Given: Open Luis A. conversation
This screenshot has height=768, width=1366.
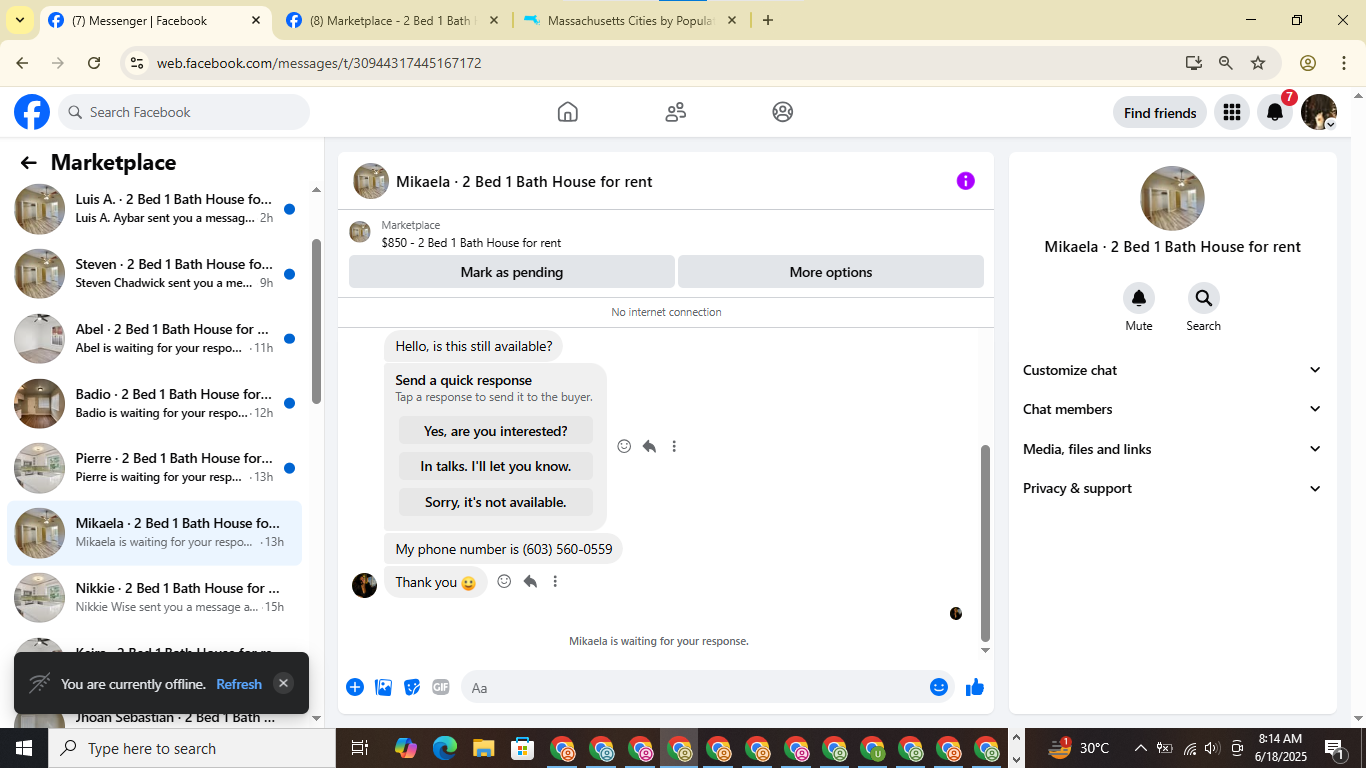Looking at the screenshot, I should (x=155, y=209).
